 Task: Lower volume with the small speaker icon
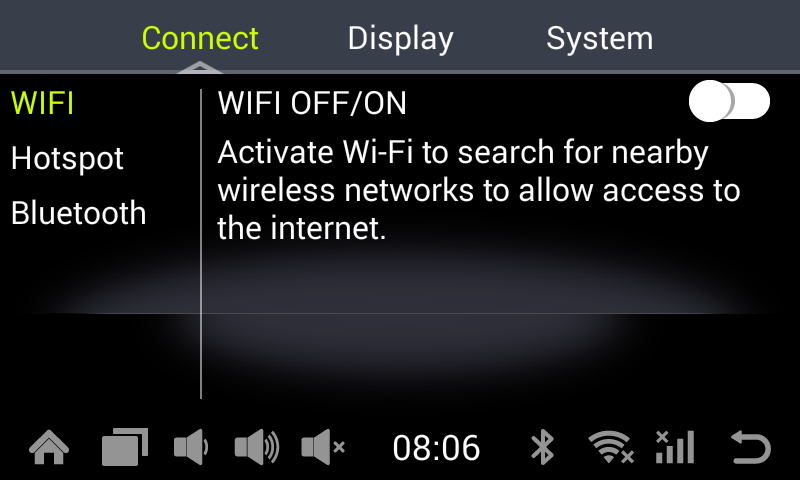tap(191, 447)
